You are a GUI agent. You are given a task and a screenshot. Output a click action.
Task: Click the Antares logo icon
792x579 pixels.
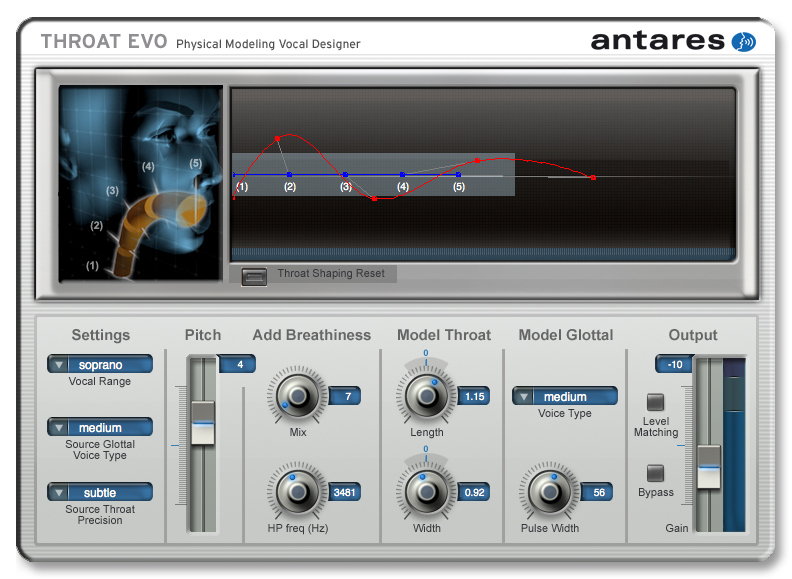[x=743, y=41]
